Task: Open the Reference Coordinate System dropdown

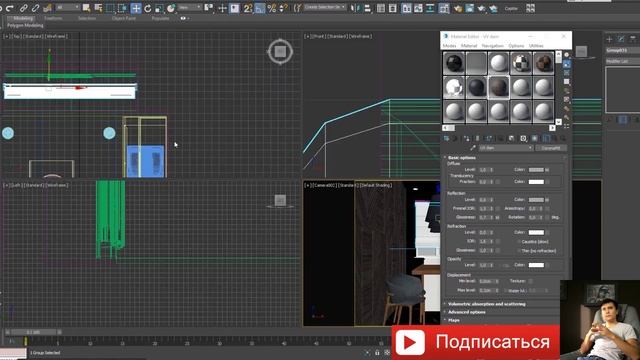Action: coord(190,7)
